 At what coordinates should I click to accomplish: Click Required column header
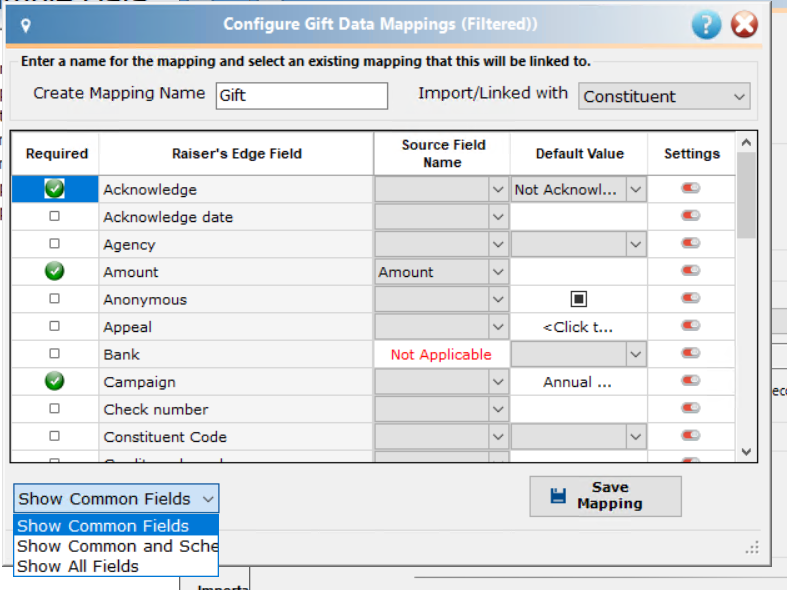tap(56, 154)
